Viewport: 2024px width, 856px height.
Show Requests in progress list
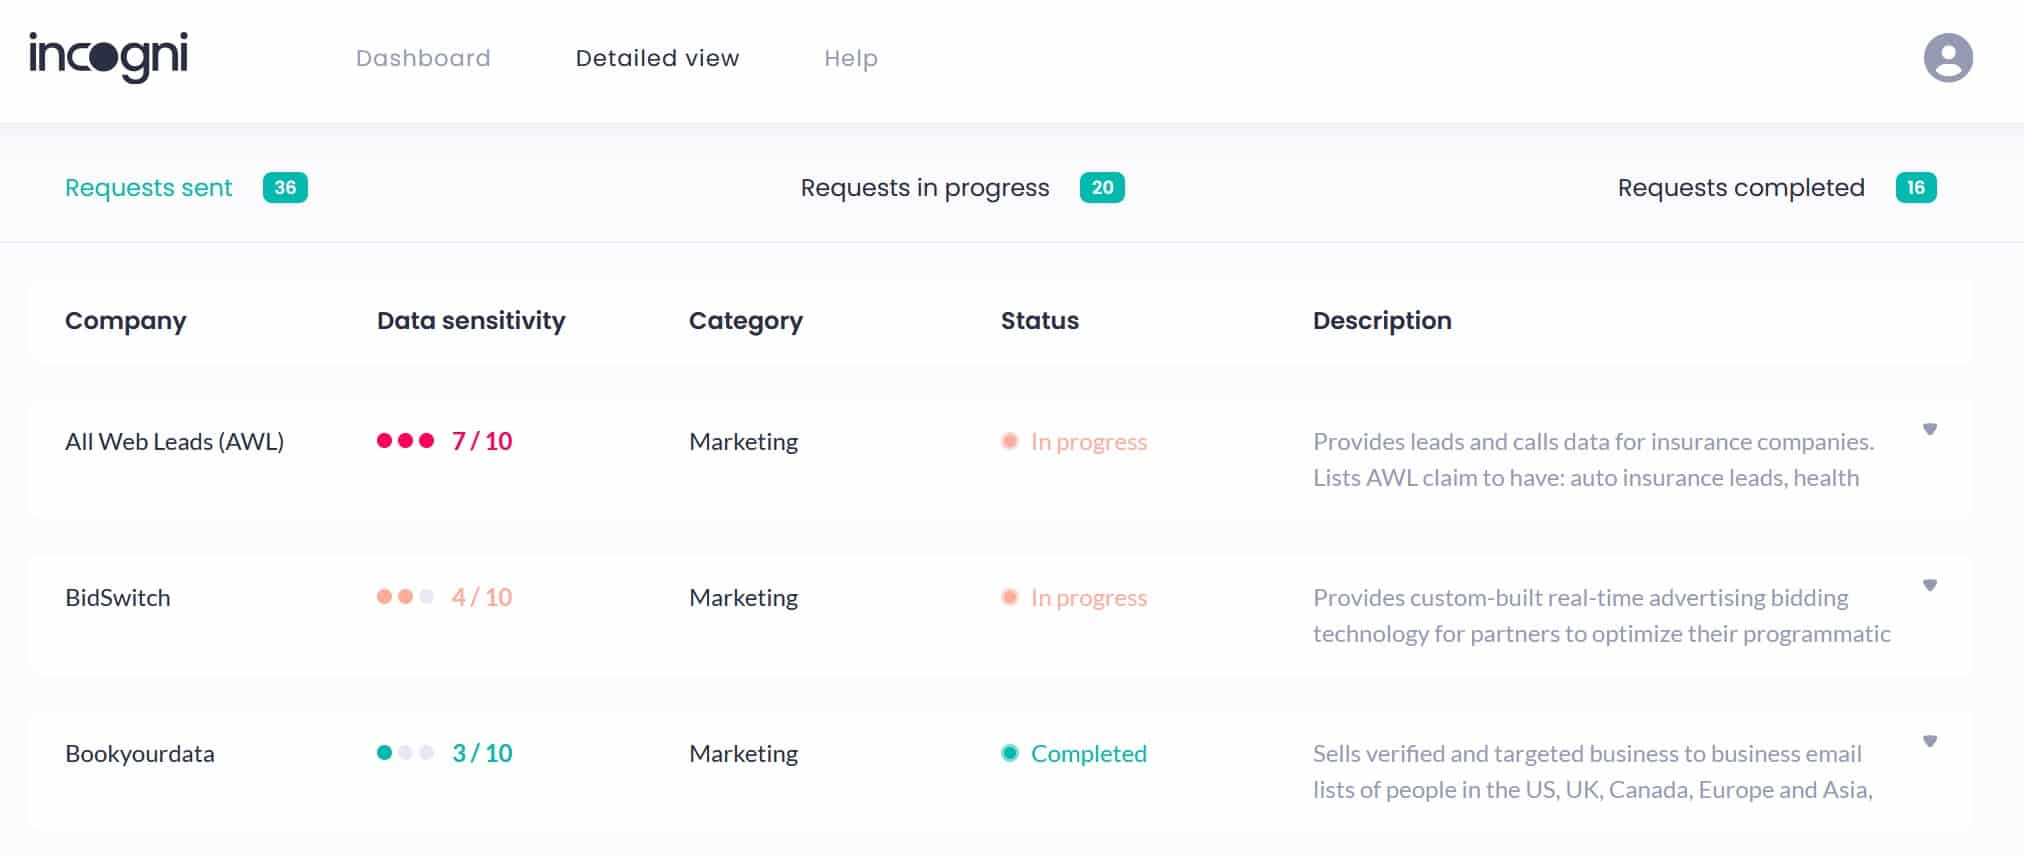[x=924, y=188]
